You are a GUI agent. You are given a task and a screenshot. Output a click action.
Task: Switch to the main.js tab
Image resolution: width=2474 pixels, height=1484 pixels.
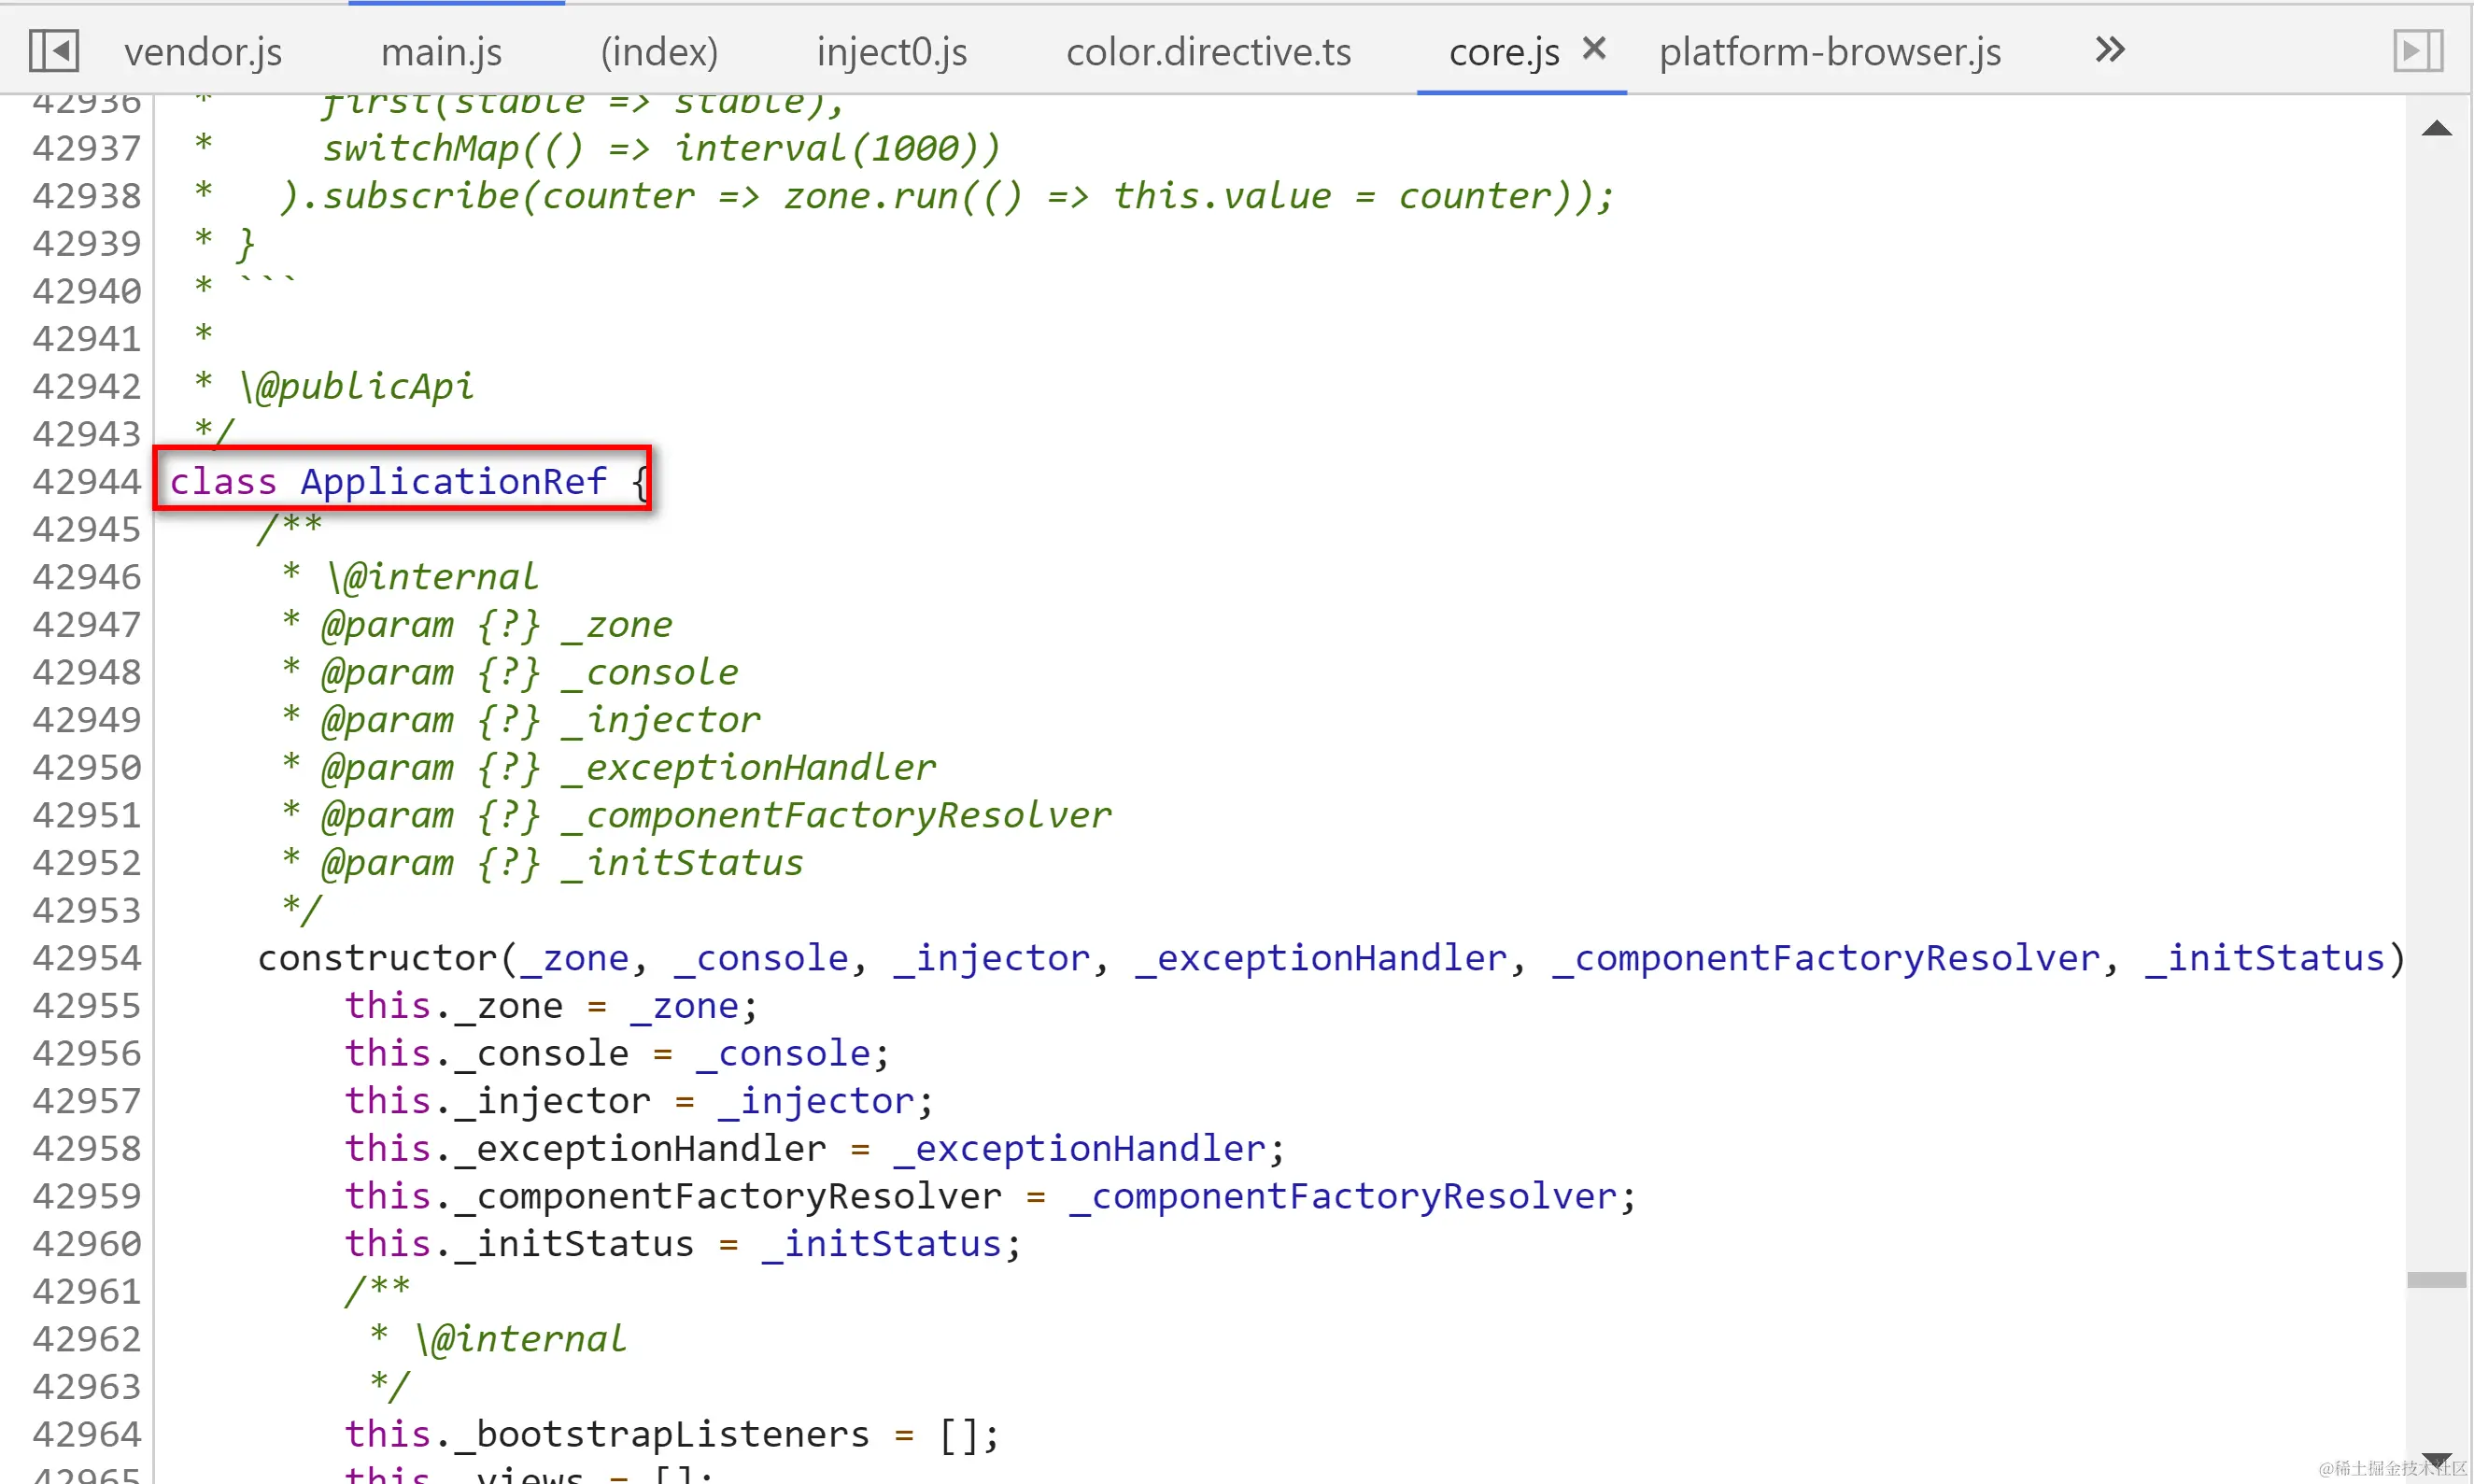441,52
